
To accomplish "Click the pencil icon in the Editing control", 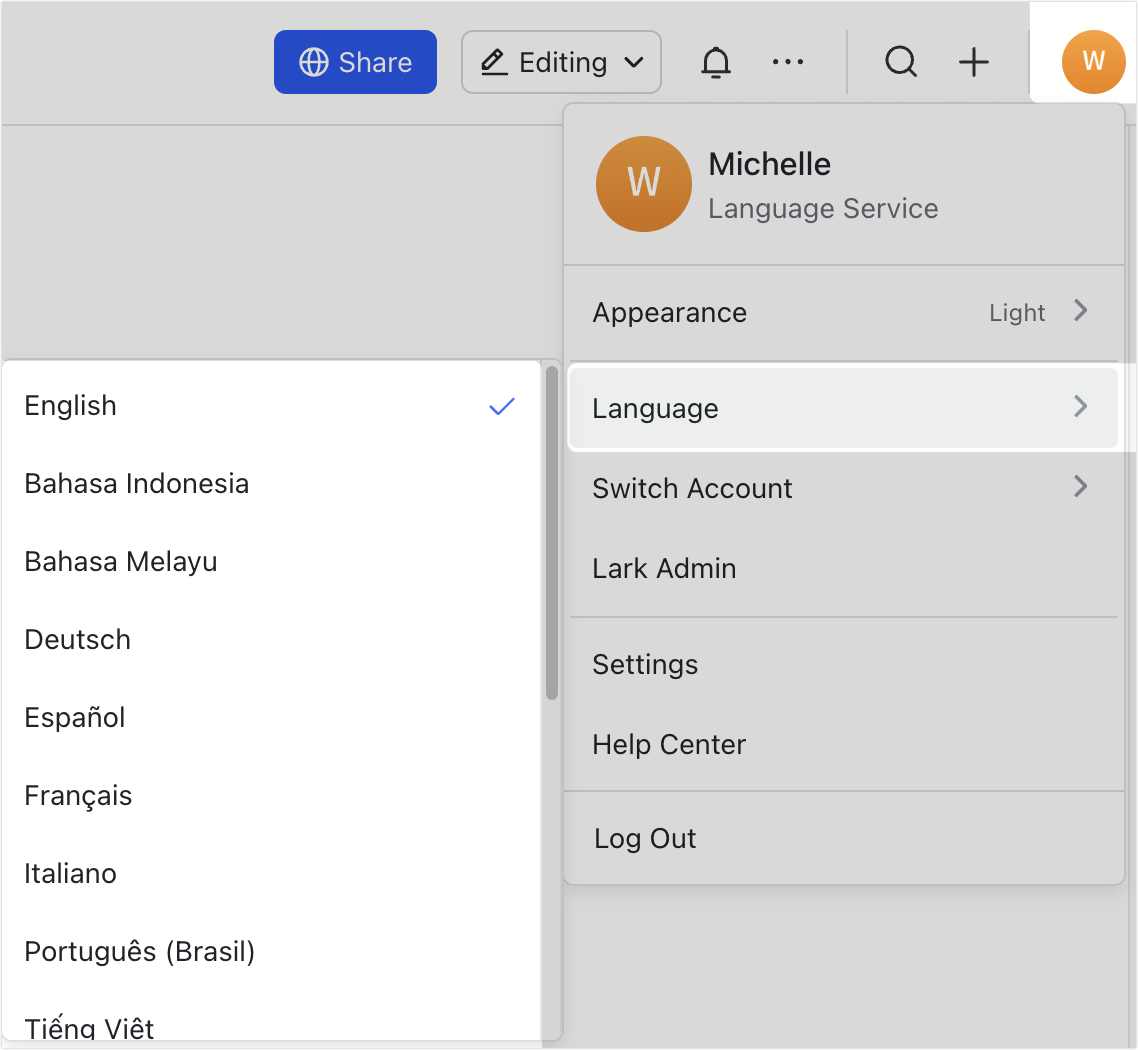I will [492, 62].
